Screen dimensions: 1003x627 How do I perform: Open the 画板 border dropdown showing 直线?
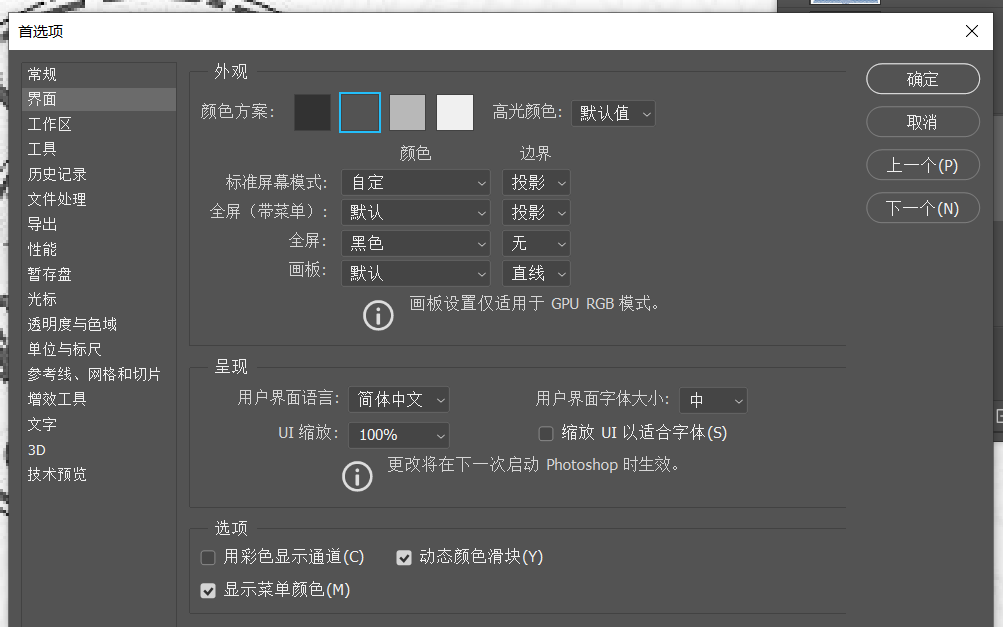[536, 272]
